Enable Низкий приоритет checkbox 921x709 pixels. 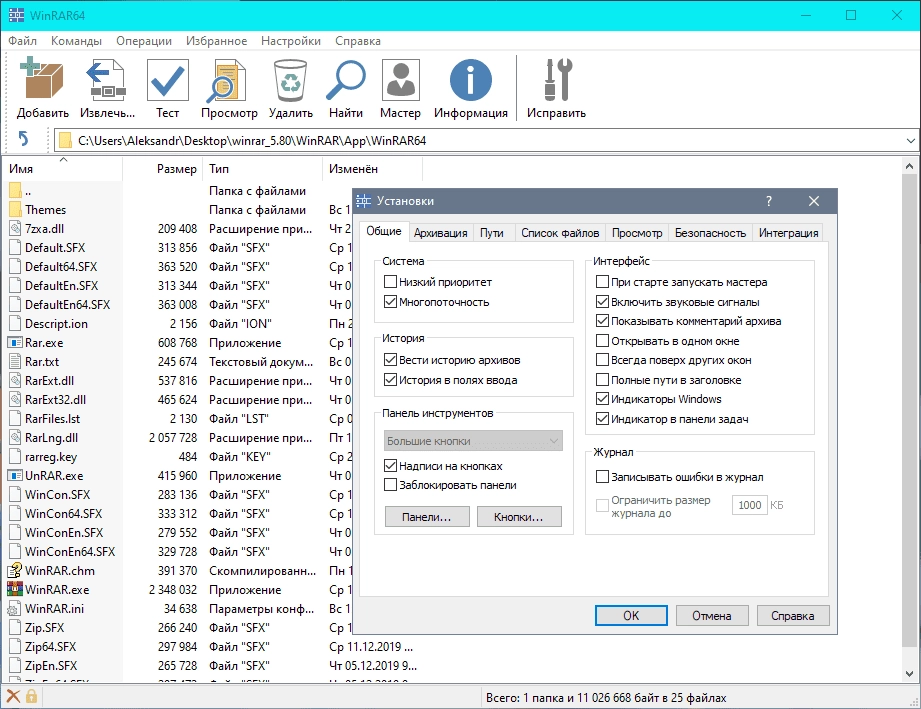coord(390,281)
